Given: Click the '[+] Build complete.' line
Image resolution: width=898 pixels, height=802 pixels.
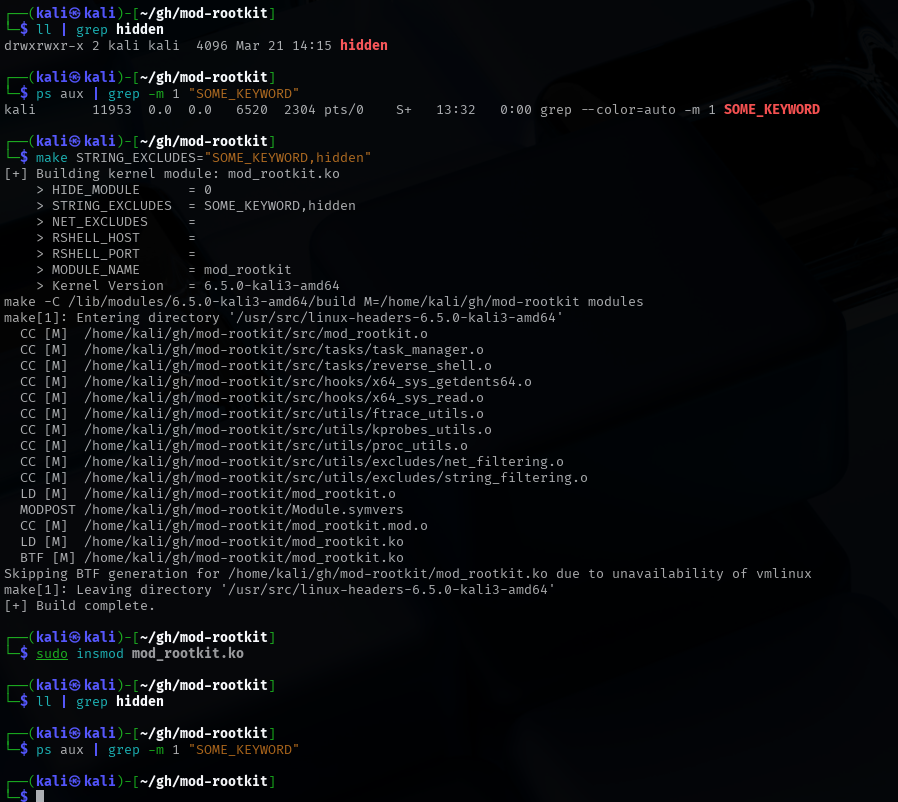Looking at the screenshot, I should tap(80, 607).
